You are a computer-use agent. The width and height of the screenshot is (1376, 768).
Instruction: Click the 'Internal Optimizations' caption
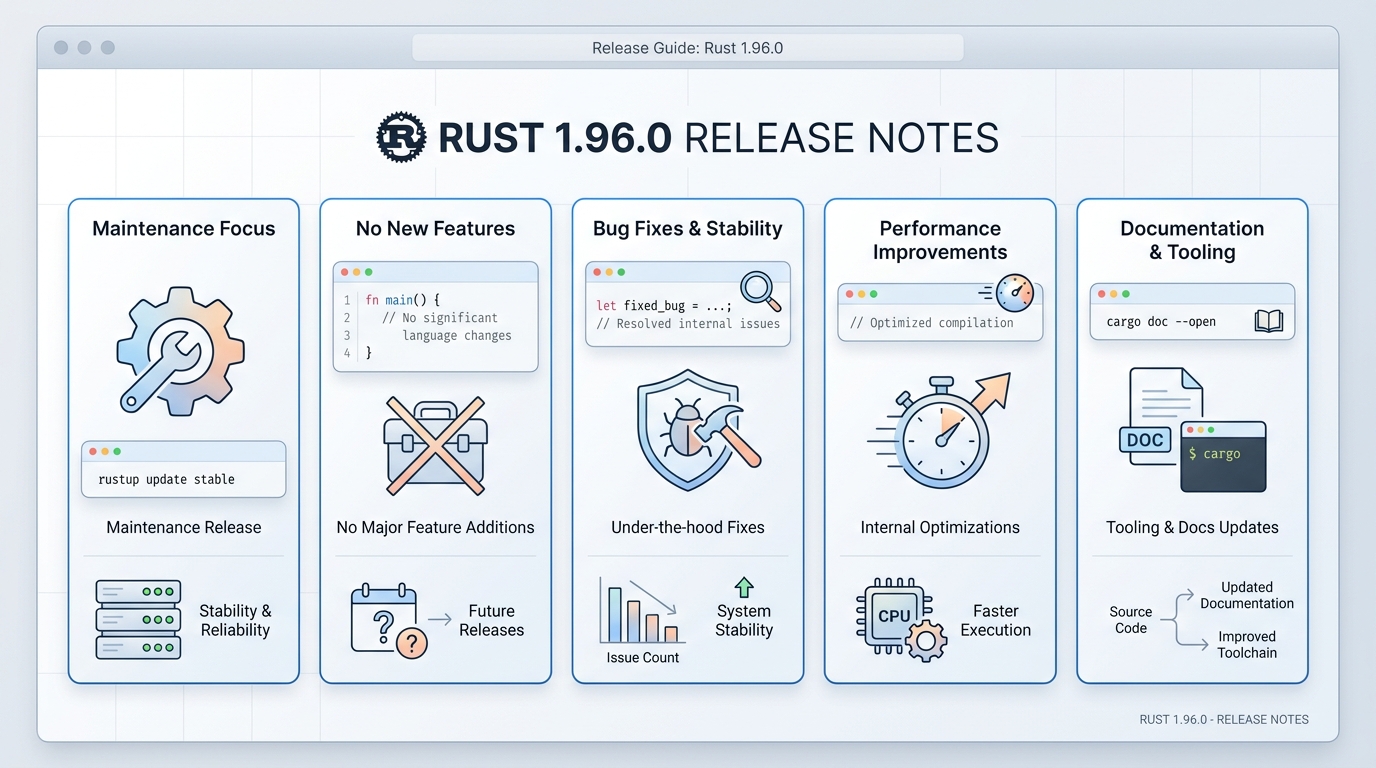pos(940,527)
